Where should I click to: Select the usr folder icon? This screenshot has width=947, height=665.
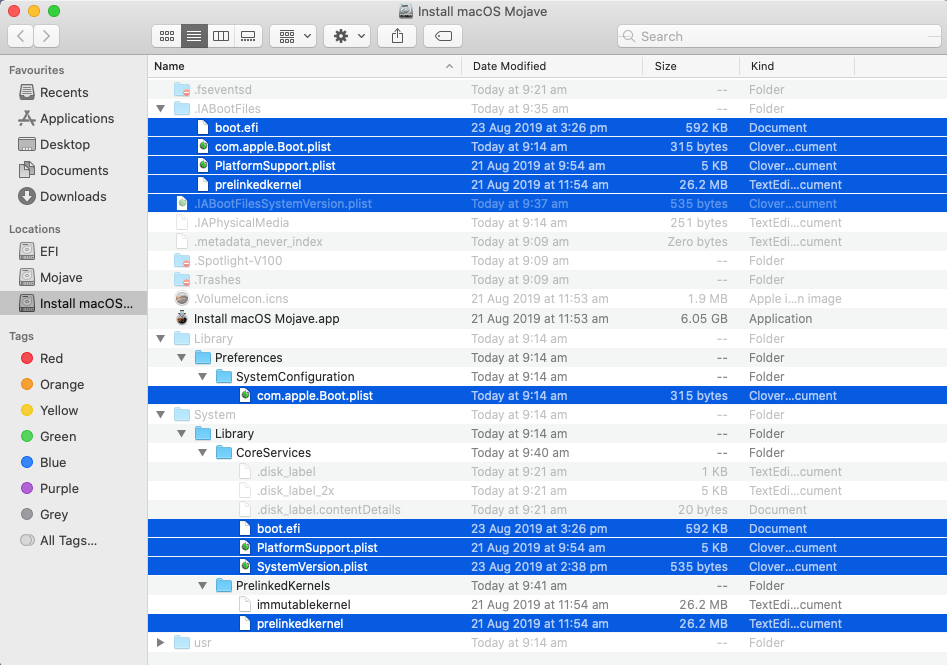click(182, 642)
